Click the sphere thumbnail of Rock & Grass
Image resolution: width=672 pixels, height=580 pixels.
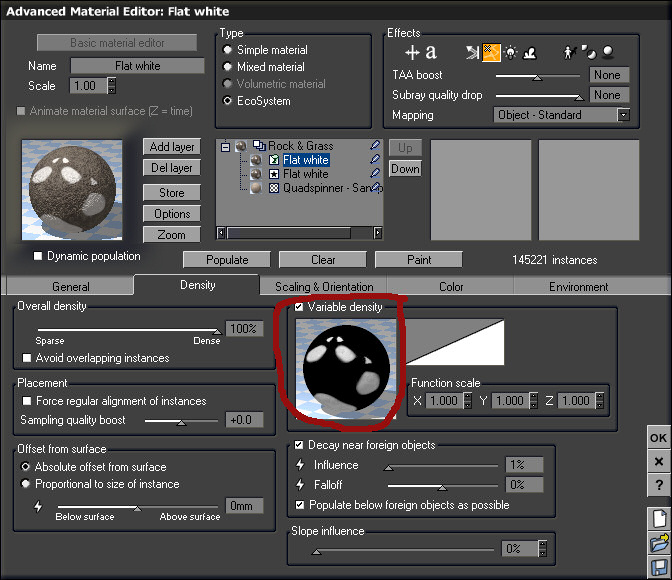tap(241, 146)
